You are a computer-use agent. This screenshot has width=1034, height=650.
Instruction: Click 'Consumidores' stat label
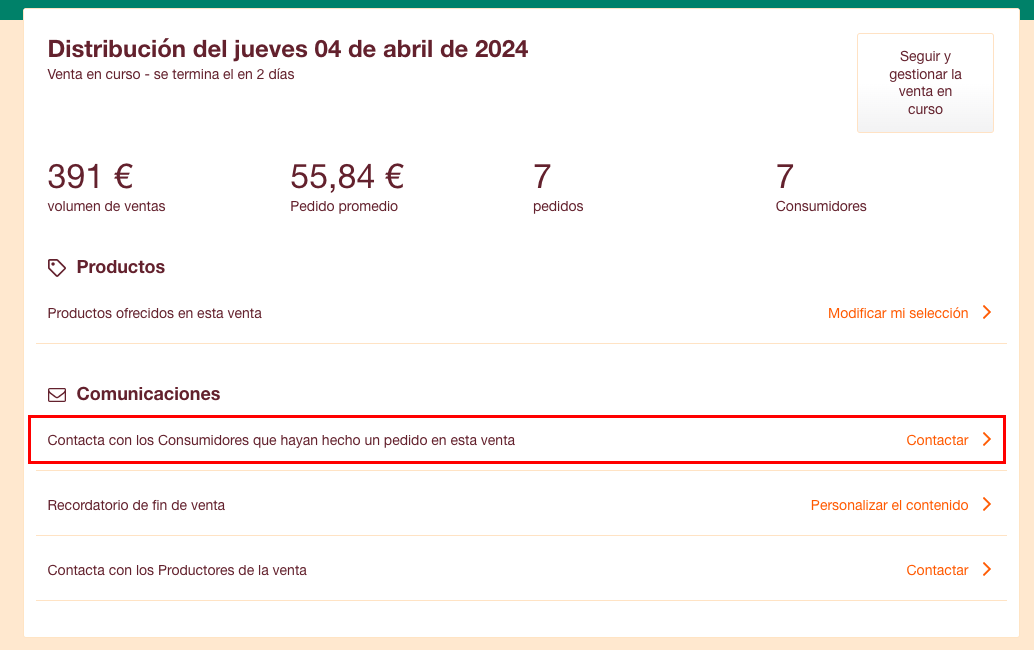[x=821, y=206]
